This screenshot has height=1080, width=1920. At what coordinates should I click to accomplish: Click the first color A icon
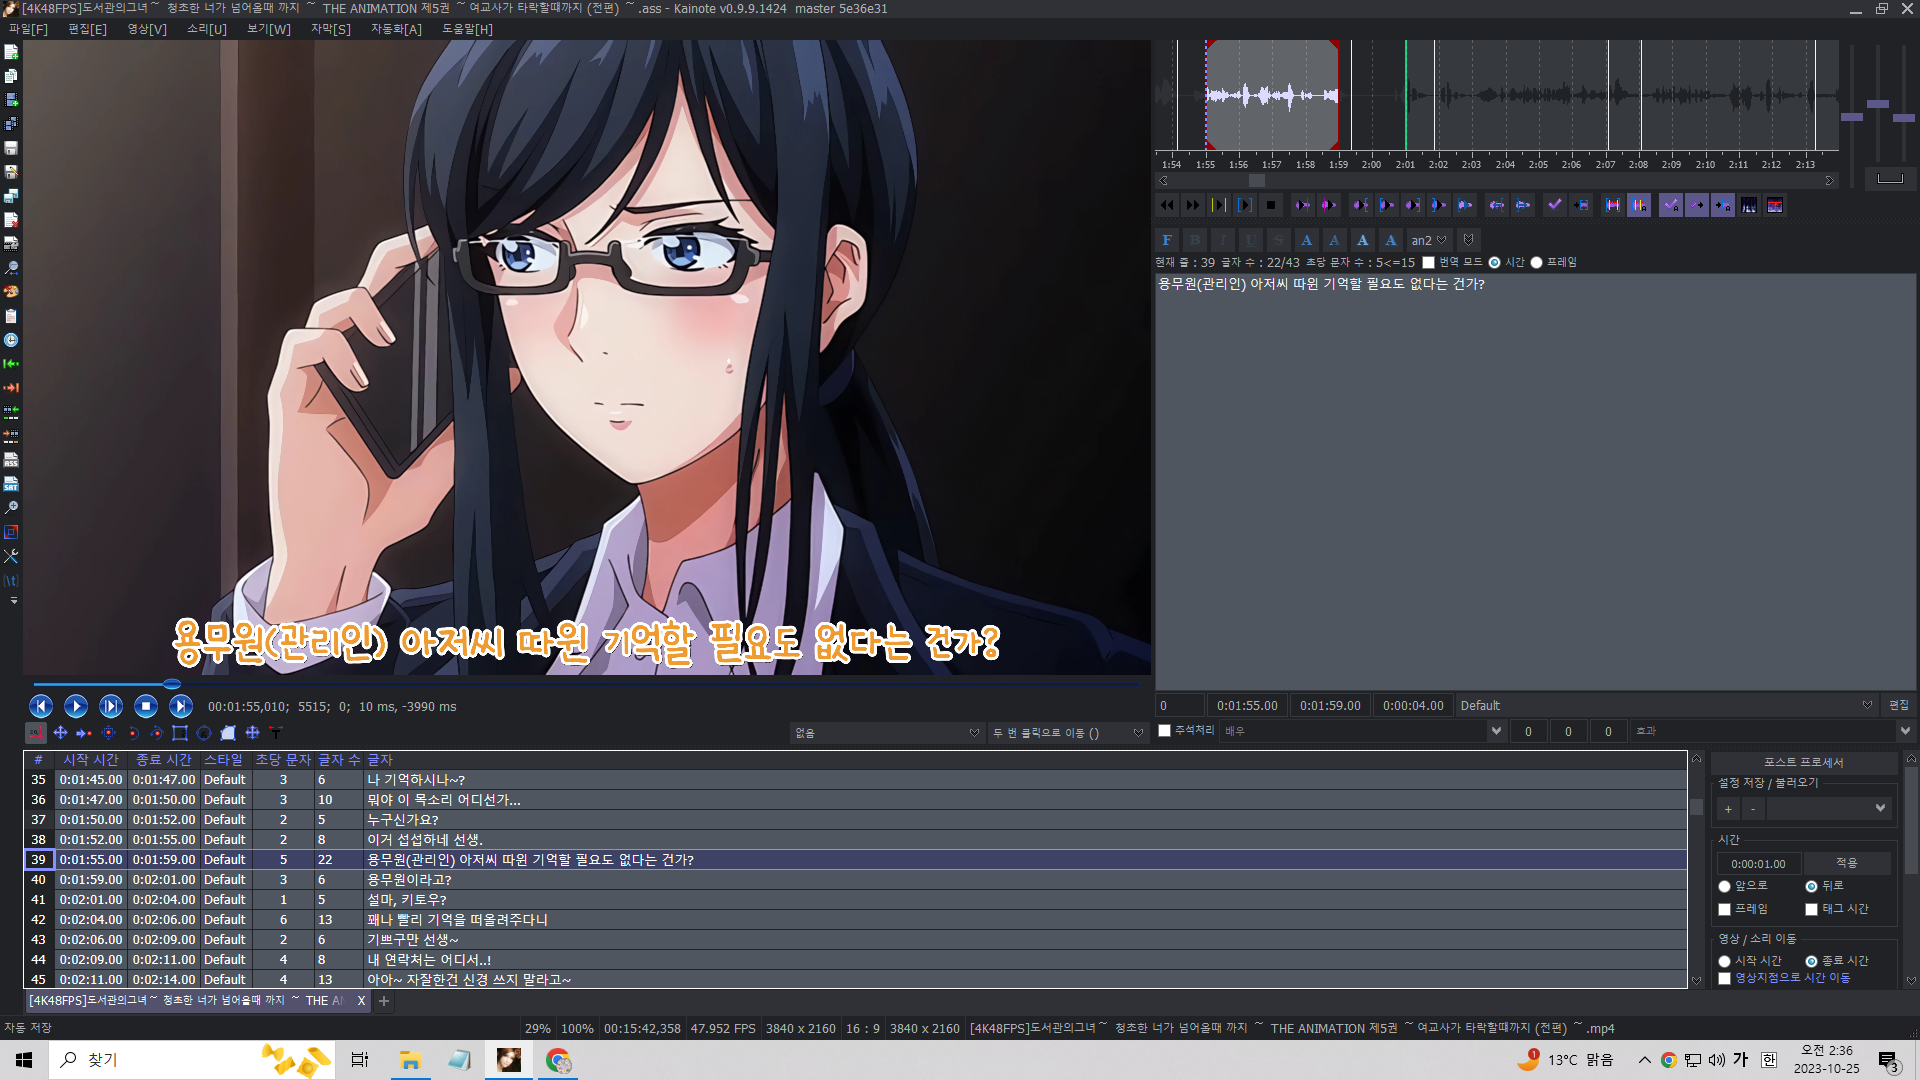coord(1307,240)
